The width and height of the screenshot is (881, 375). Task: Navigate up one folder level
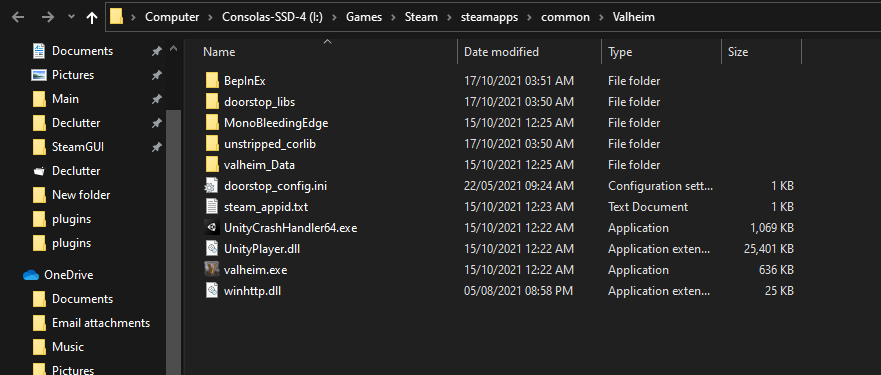[x=92, y=17]
